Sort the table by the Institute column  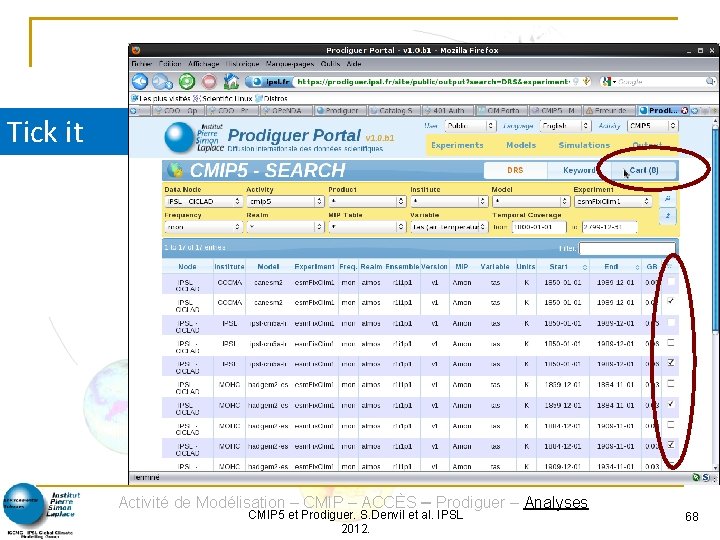point(229,267)
